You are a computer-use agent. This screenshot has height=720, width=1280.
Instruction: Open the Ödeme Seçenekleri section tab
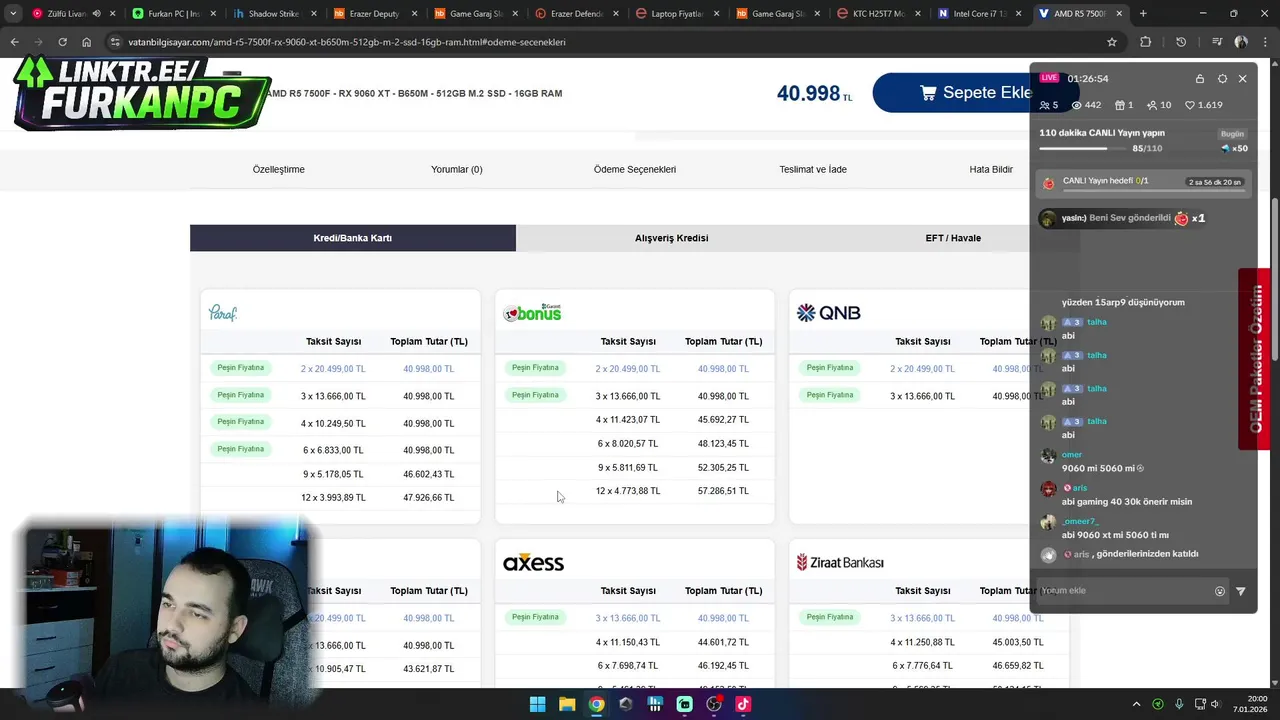(635, 169)
